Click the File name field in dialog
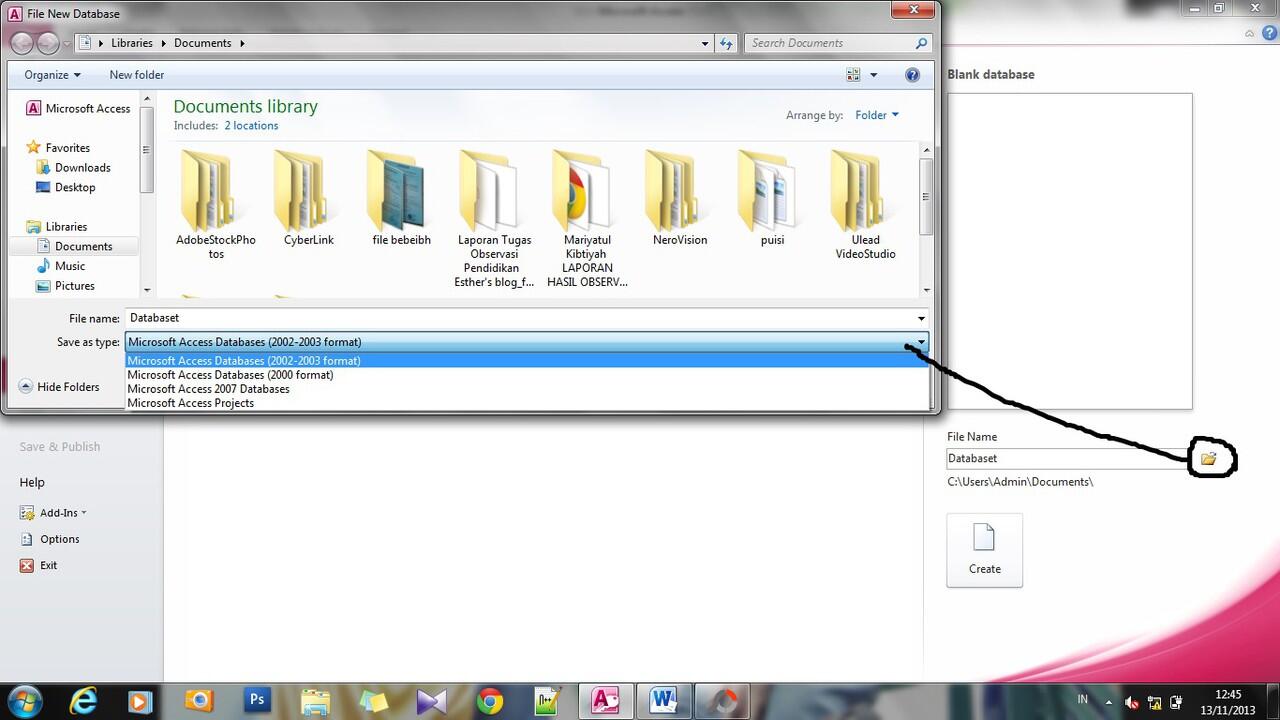This screenshot has height=720, width=1280. [520, 318]
